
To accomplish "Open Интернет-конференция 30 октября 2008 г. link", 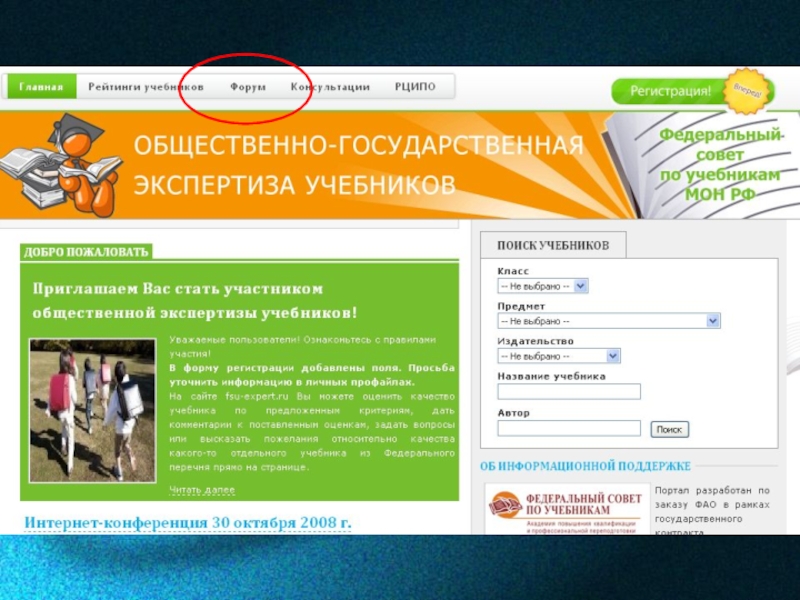I will (188, 523).
